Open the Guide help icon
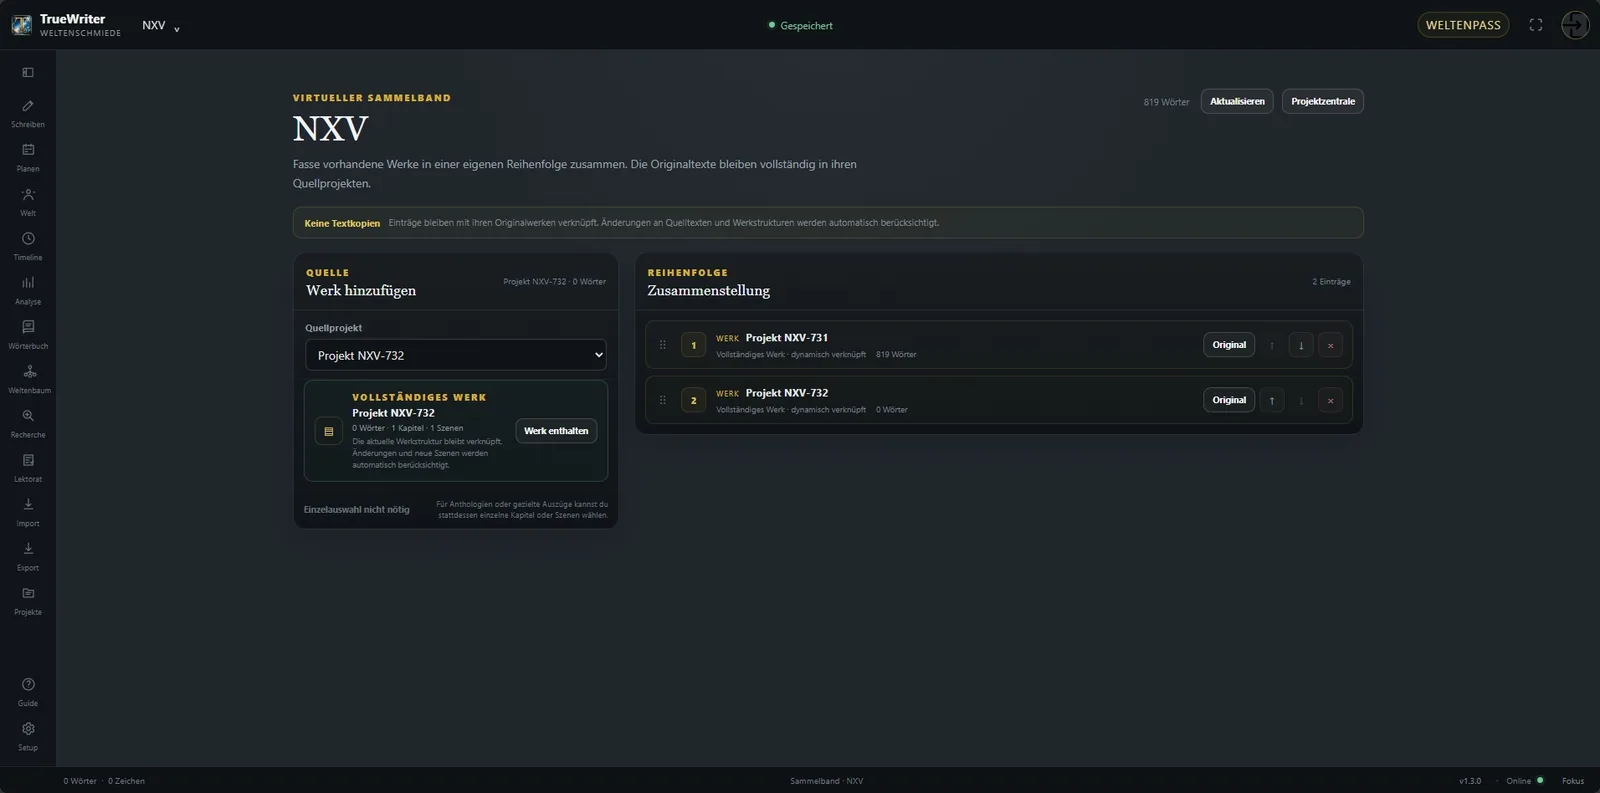1600x793 pixels. [28, 691]
